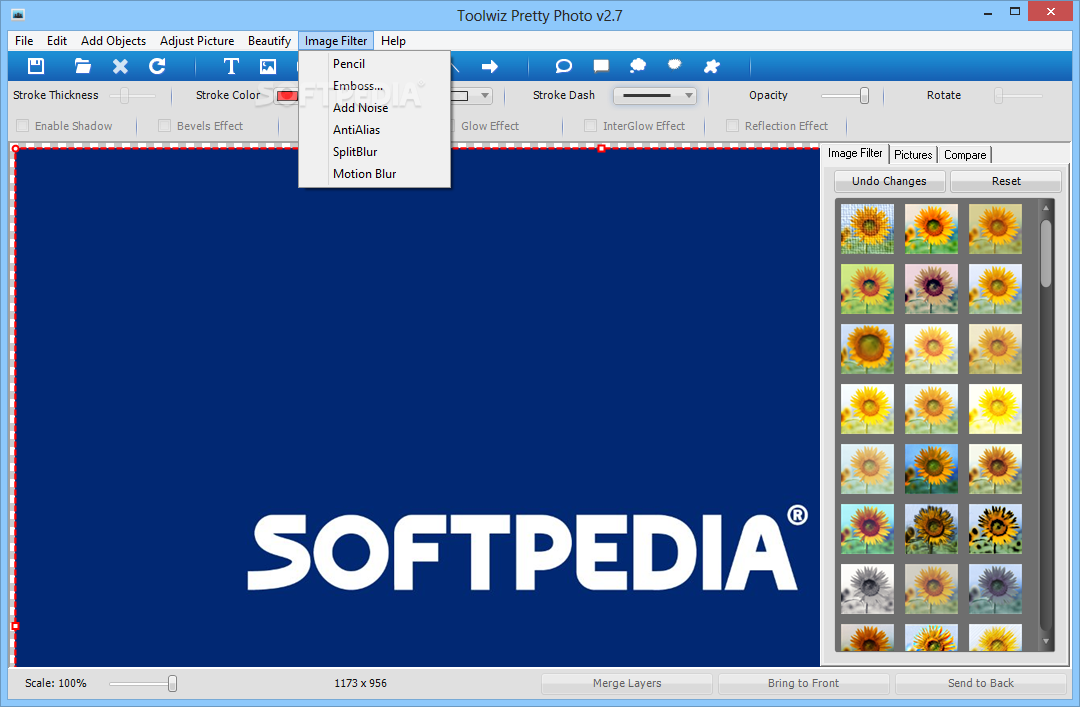
Task: Click the Undo Changes button
Action: point(889,181)
